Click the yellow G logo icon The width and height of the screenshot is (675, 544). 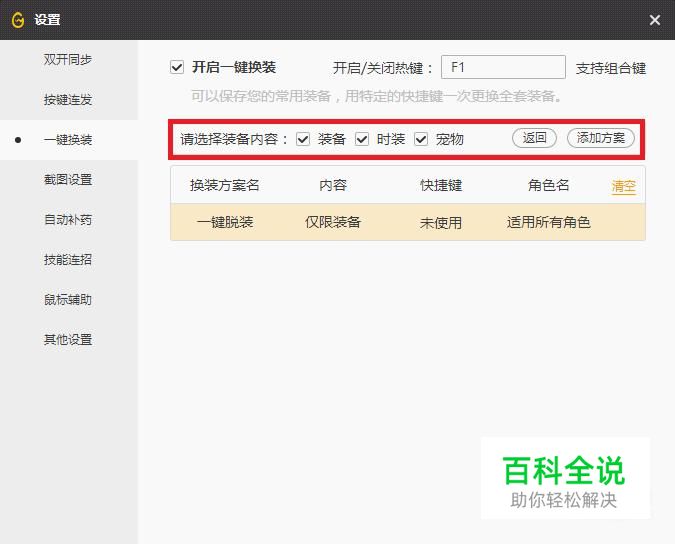click(18, 20)
